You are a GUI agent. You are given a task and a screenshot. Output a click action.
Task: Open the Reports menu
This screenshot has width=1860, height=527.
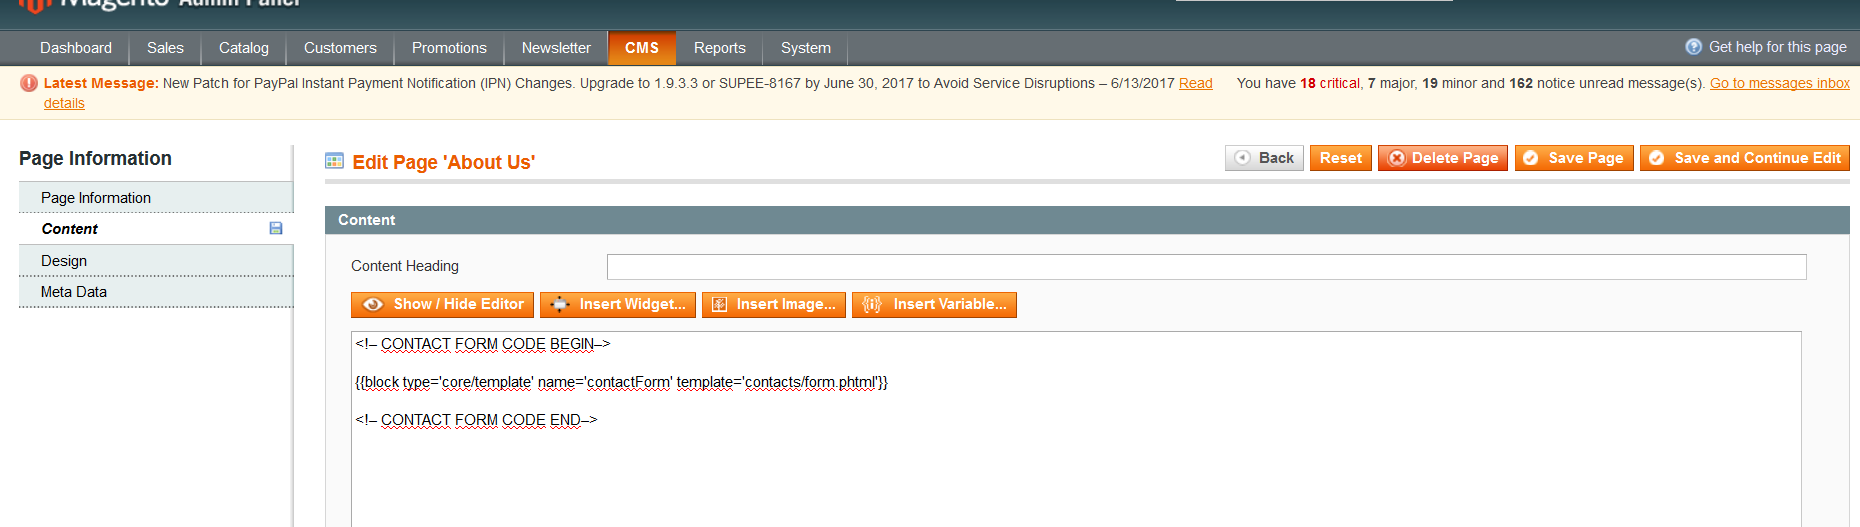[720, 48]
